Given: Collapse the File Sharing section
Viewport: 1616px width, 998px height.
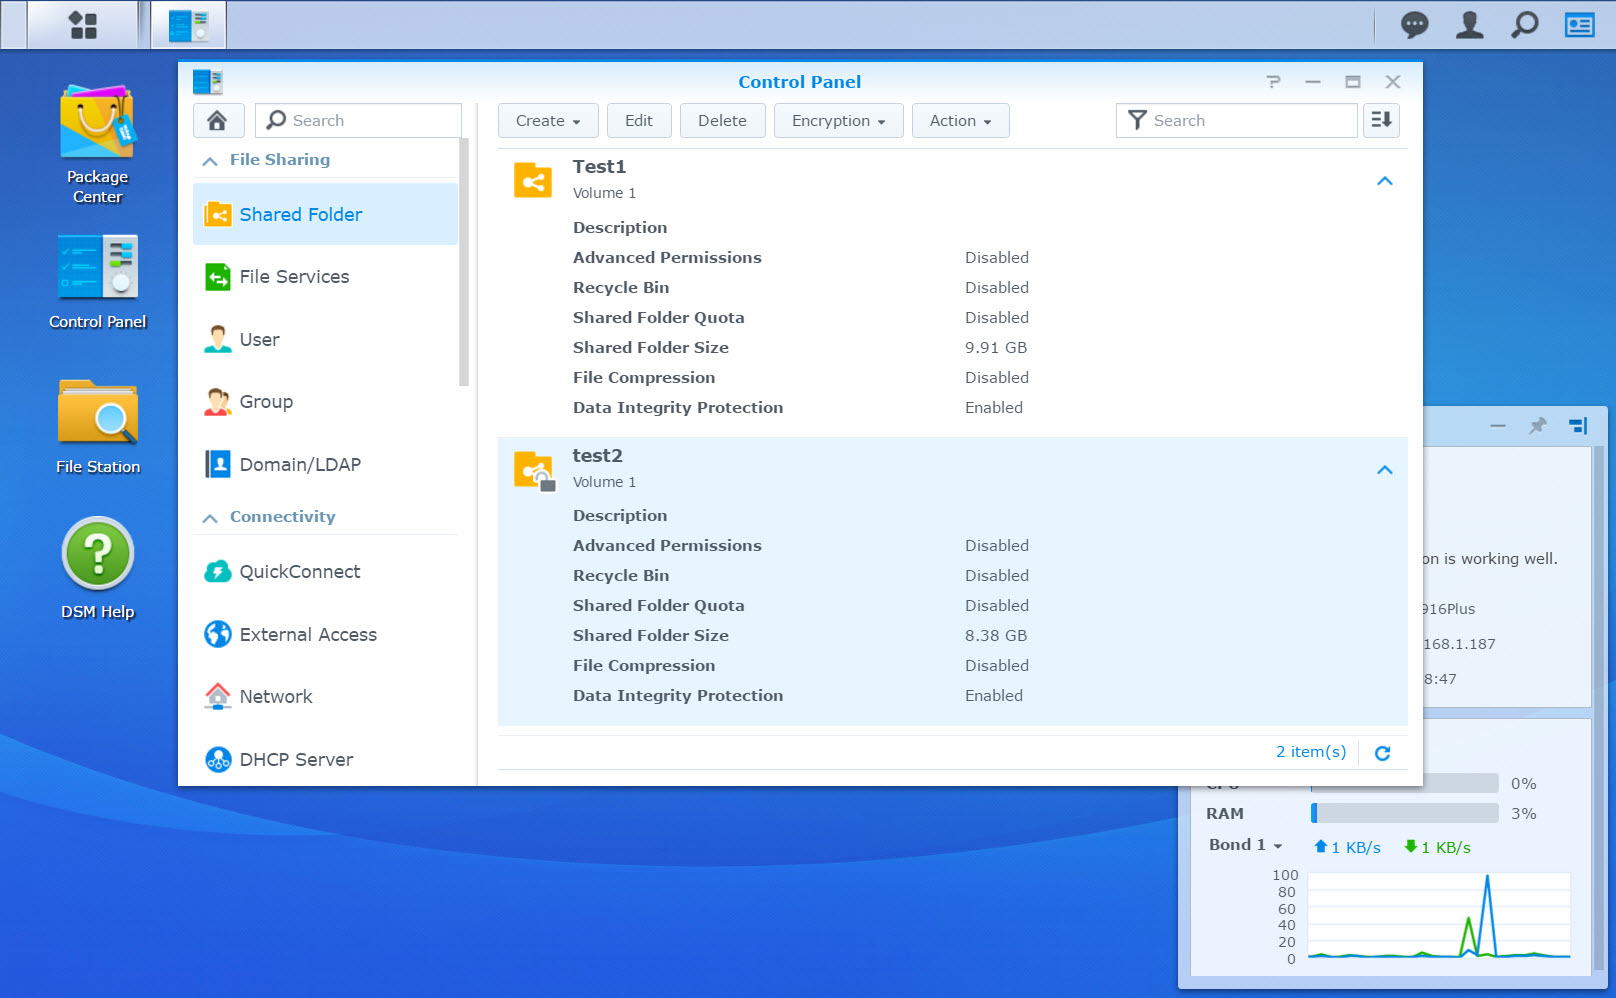Looking at the screenshot, I should [210, 161].
